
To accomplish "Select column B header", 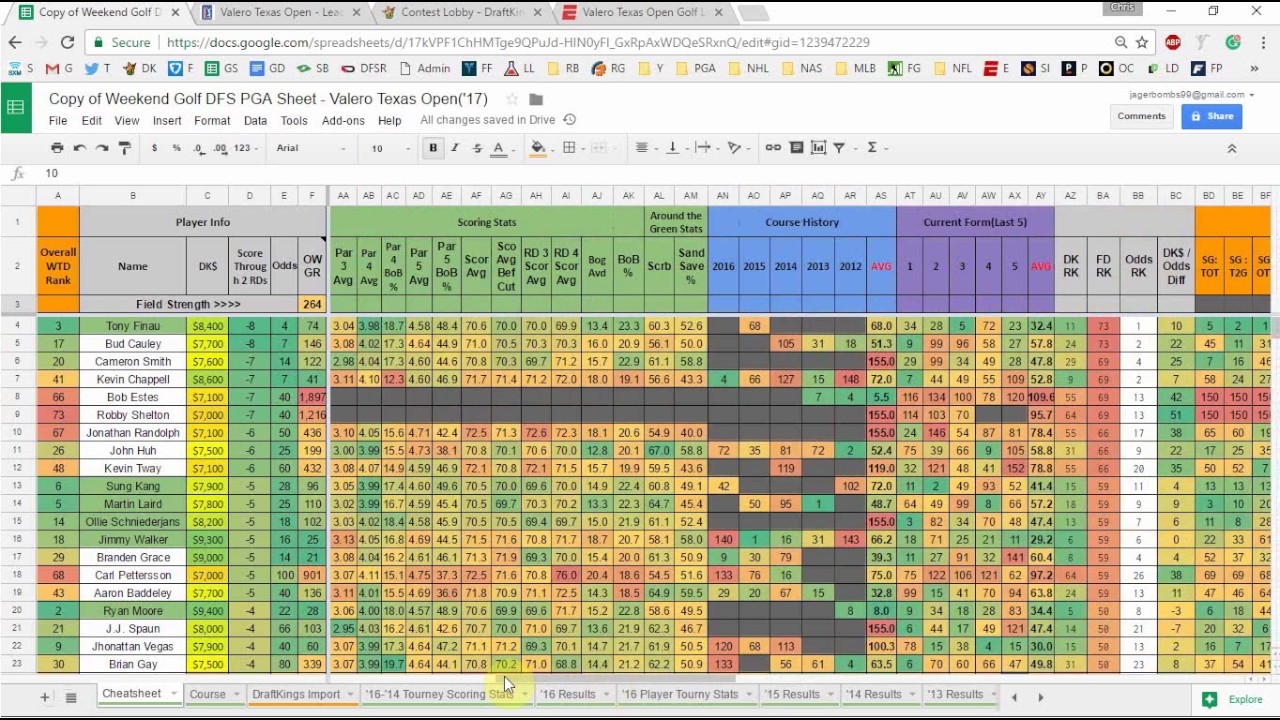I will (x=132, y=196).
